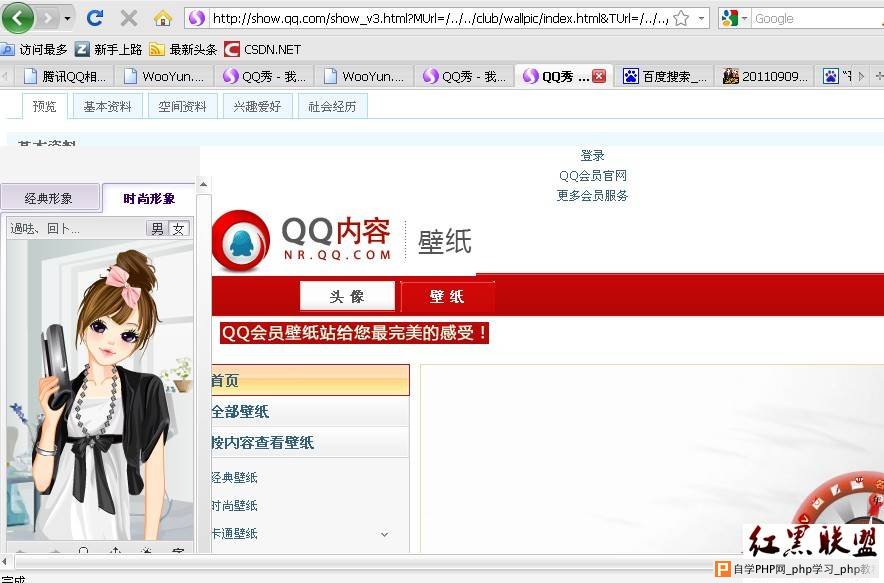Open the 新手上路 bookmark
The height and width of the screenshot is (583, 884).
109,50
